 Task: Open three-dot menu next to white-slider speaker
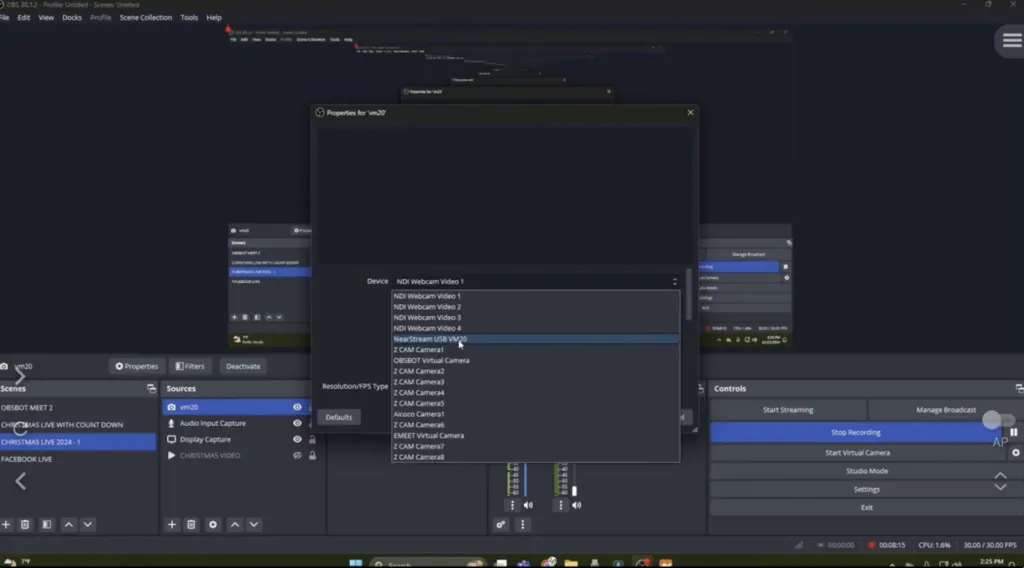click(560, 505)
